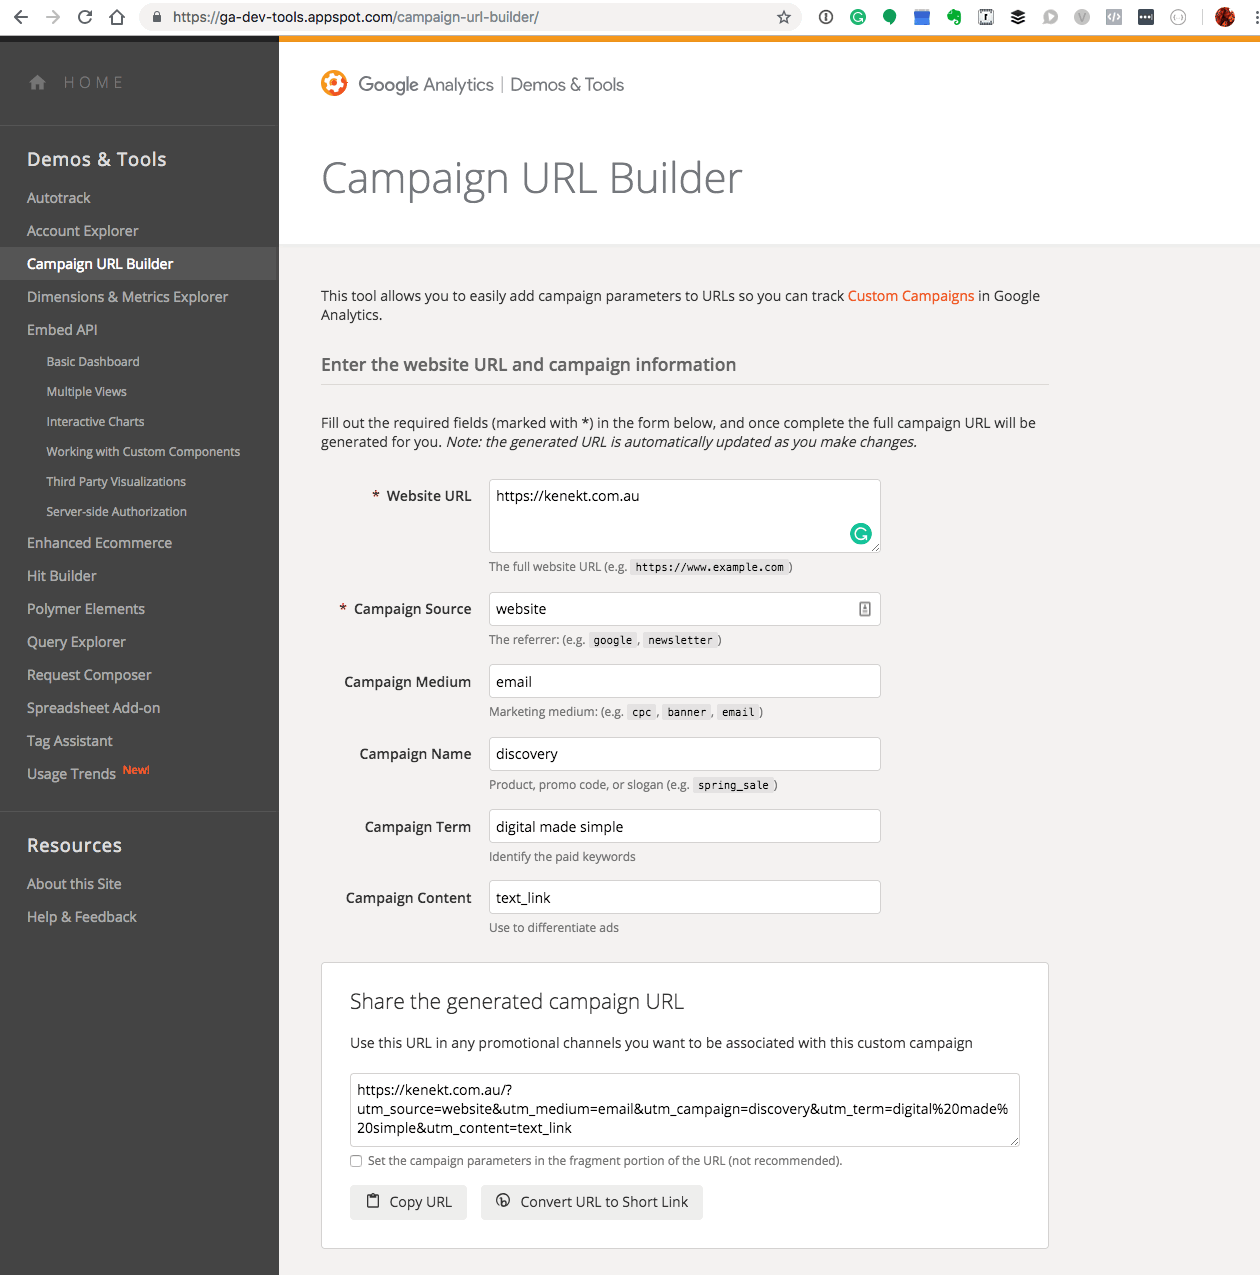Click the Campaign Source input field
1260x1275 pixels.
[x=685, y=609]
